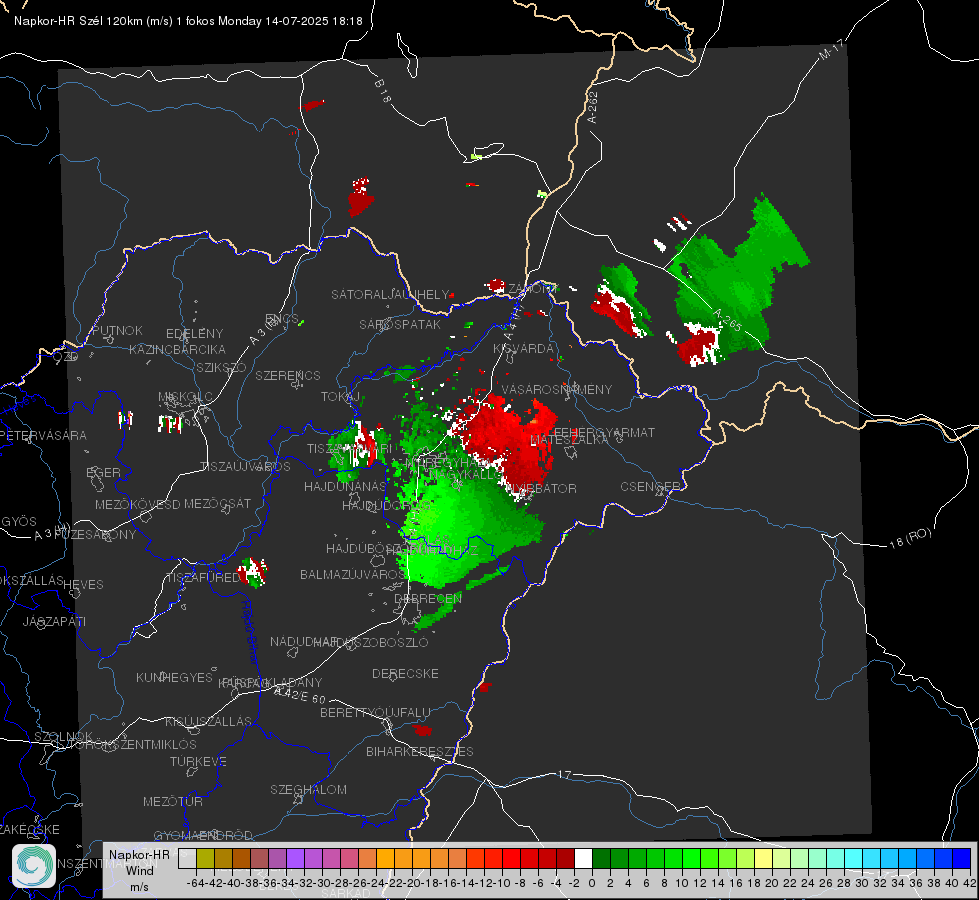Click the TOKAJ town label
Viewport: 979px width, 900px height.
[340, 397]
